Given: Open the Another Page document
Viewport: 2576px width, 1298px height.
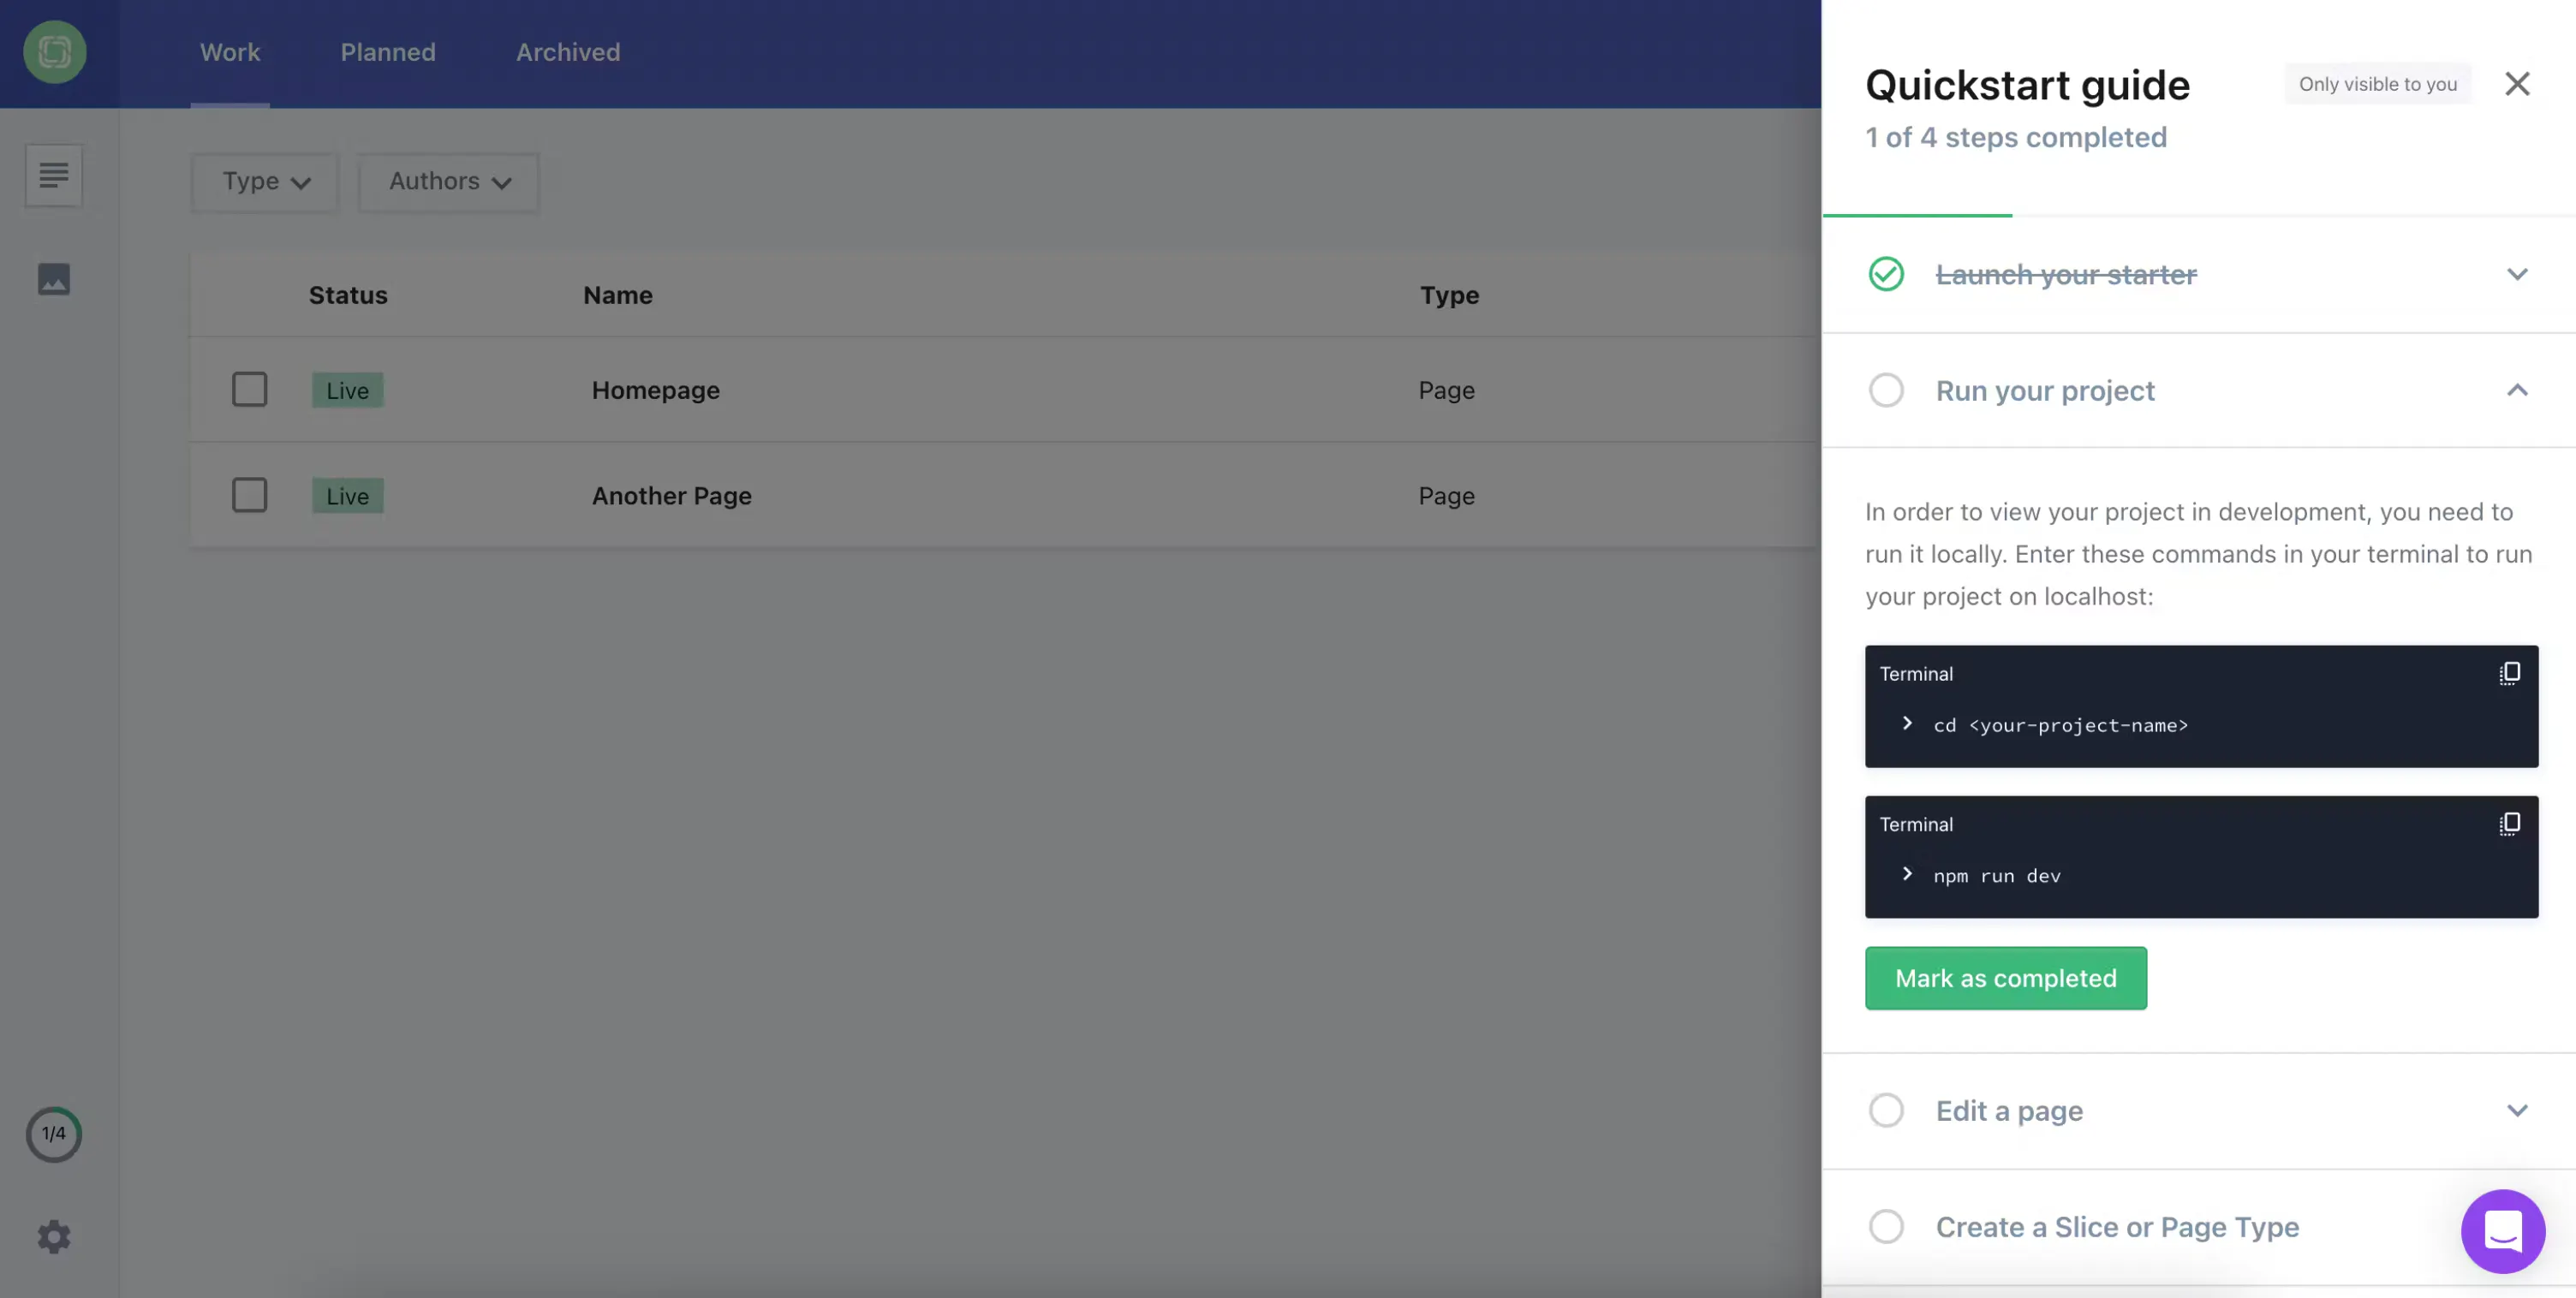Looking at the screenshot, I should coord(671,496).
